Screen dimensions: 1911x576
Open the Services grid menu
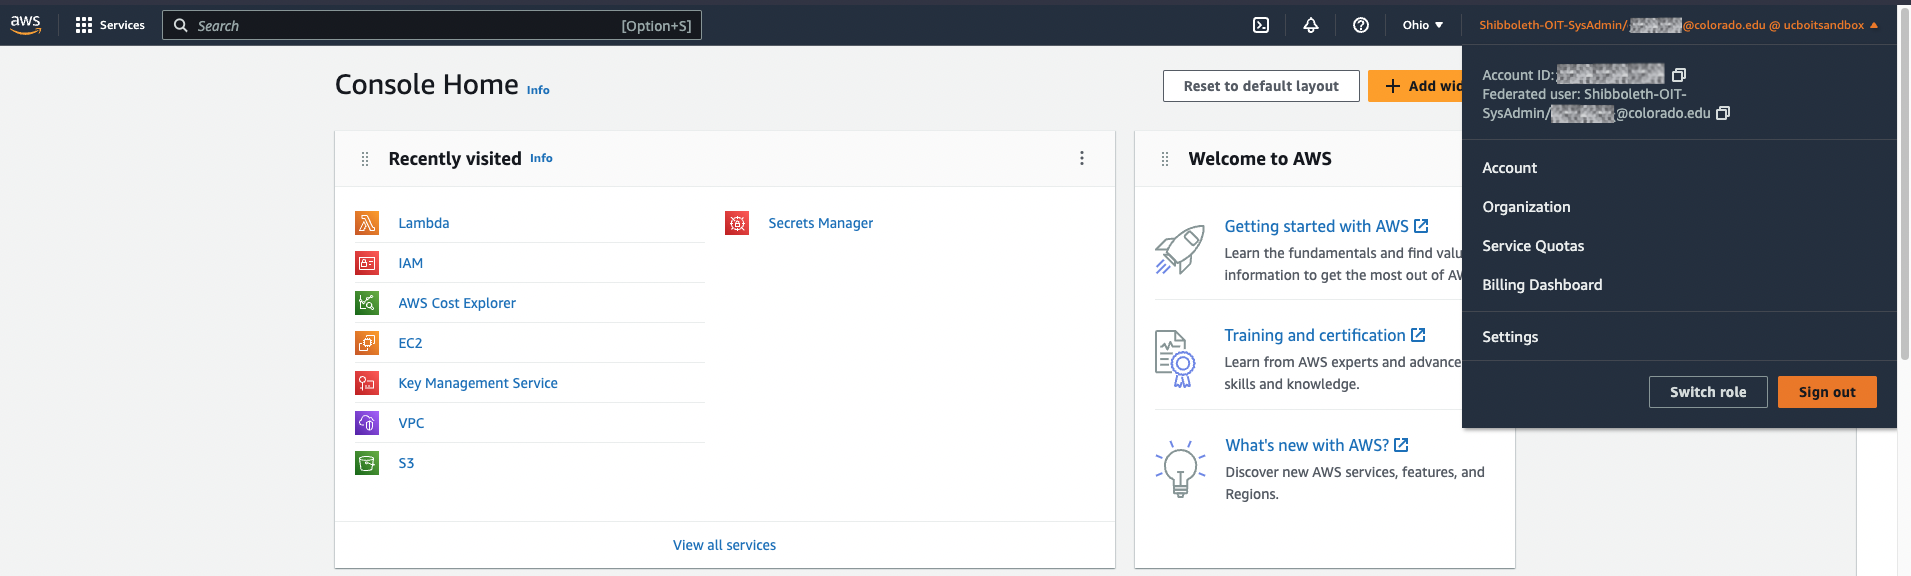coord(110,25)
